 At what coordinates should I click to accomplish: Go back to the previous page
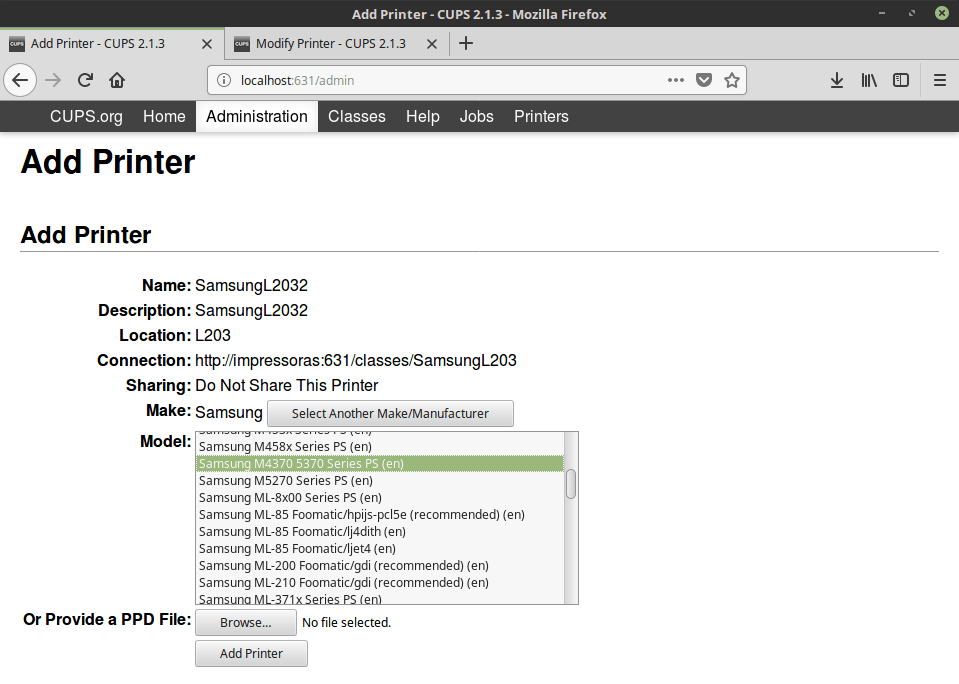(20, 80)
